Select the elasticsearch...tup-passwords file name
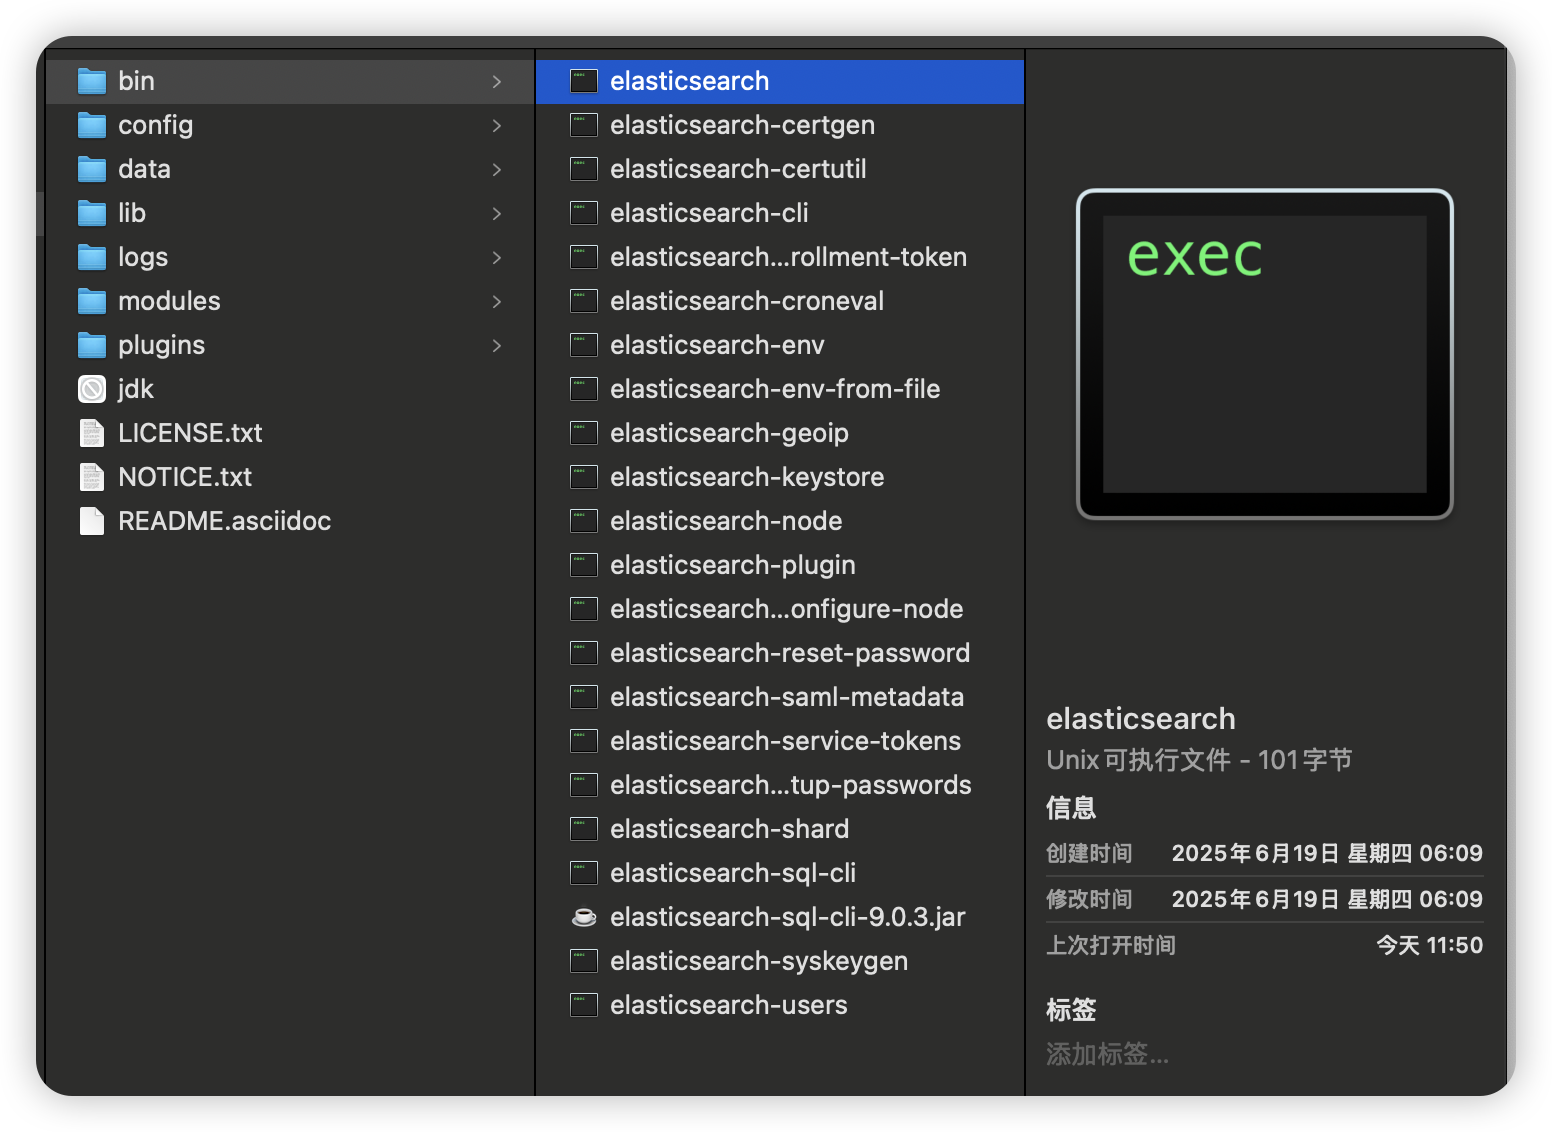The width and height of the screenshot is (1552, 1132). [x=791, y=785]
